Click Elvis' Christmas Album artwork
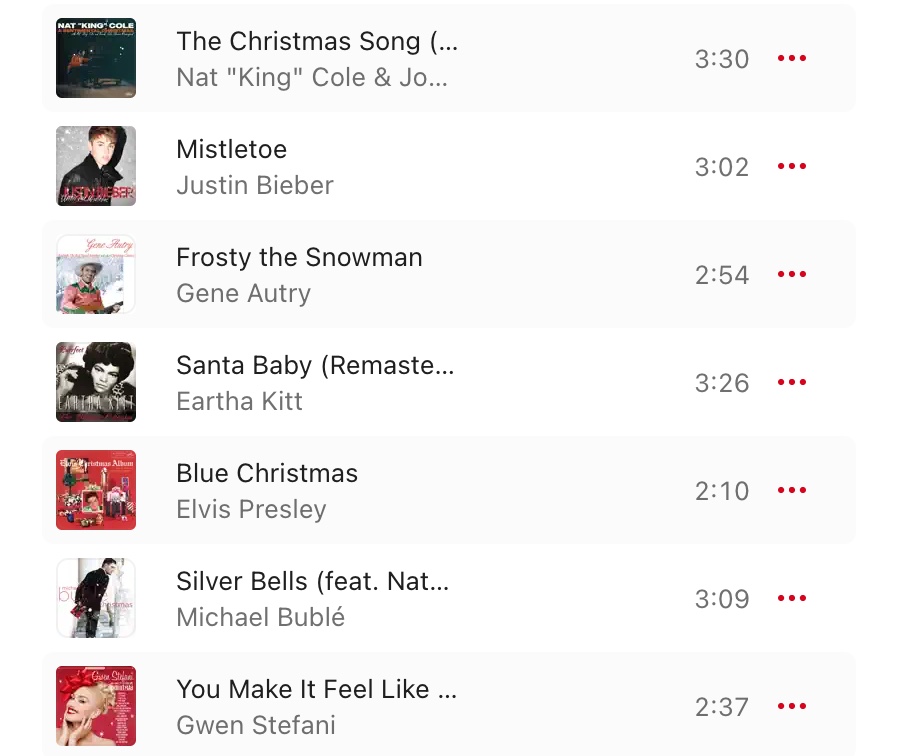This screenshot has width=900, height=756. [x=96, y=490]
